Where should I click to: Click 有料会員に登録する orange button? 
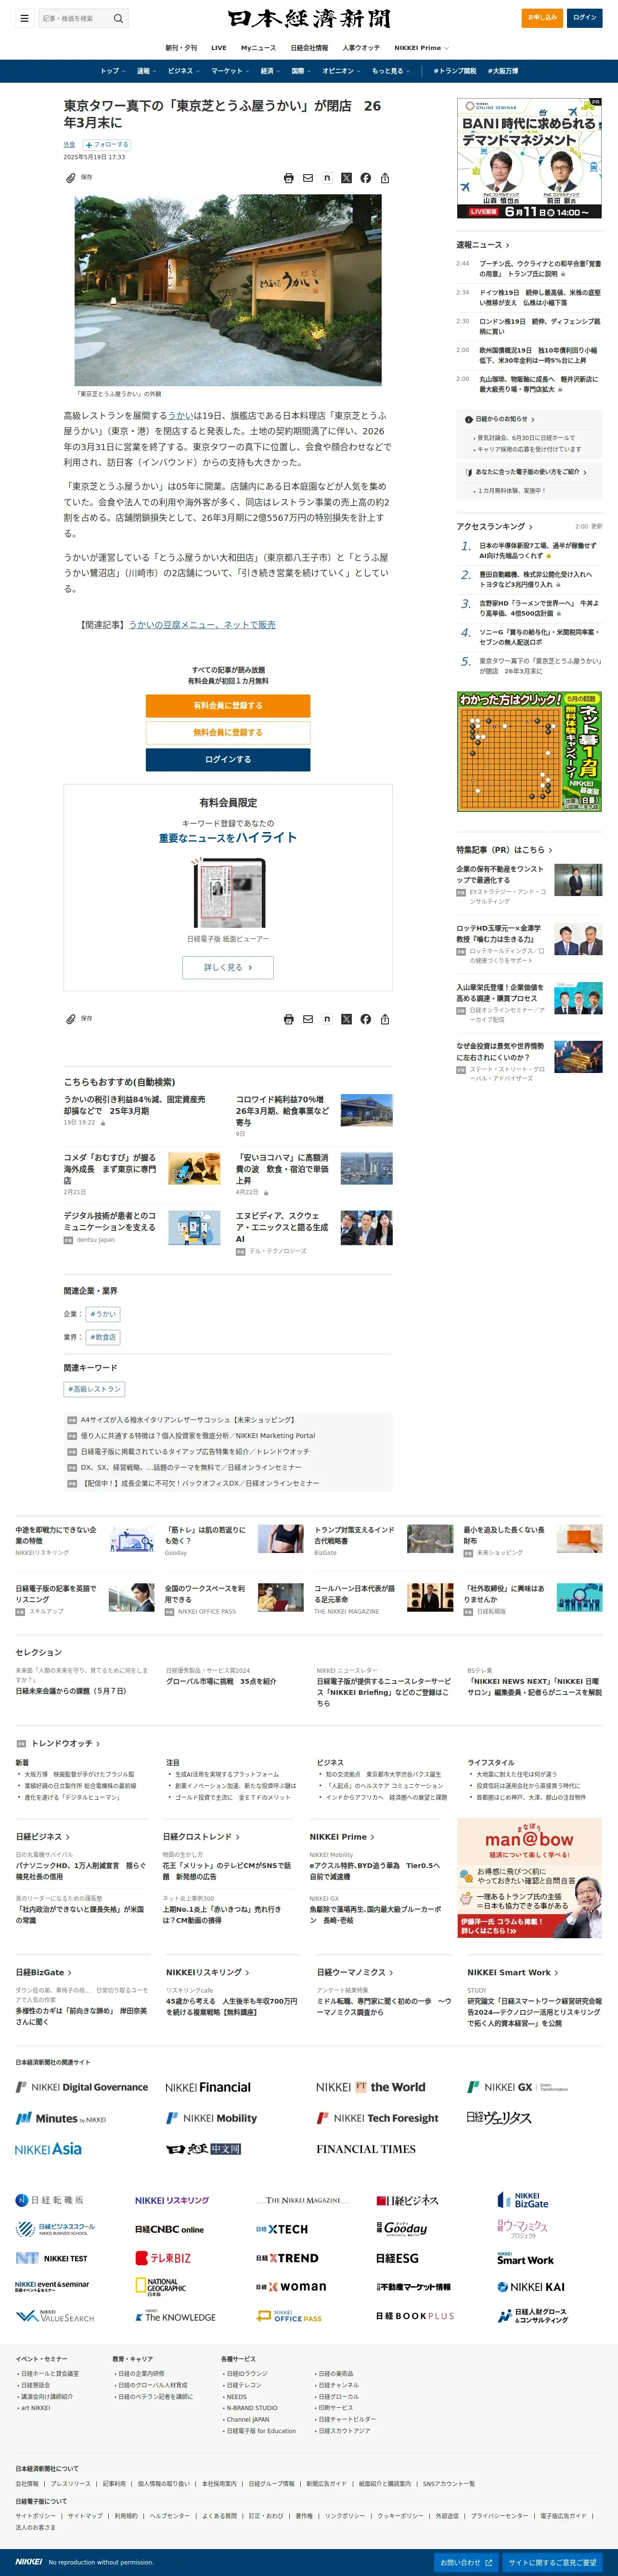click(x=228, y=706)
